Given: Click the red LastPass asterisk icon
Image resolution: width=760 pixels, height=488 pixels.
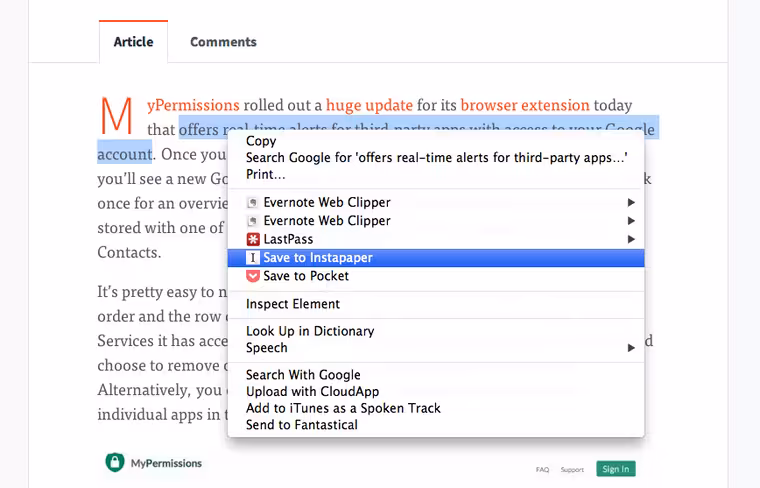Looking at the screenshot, I should (x=253, y=239).
